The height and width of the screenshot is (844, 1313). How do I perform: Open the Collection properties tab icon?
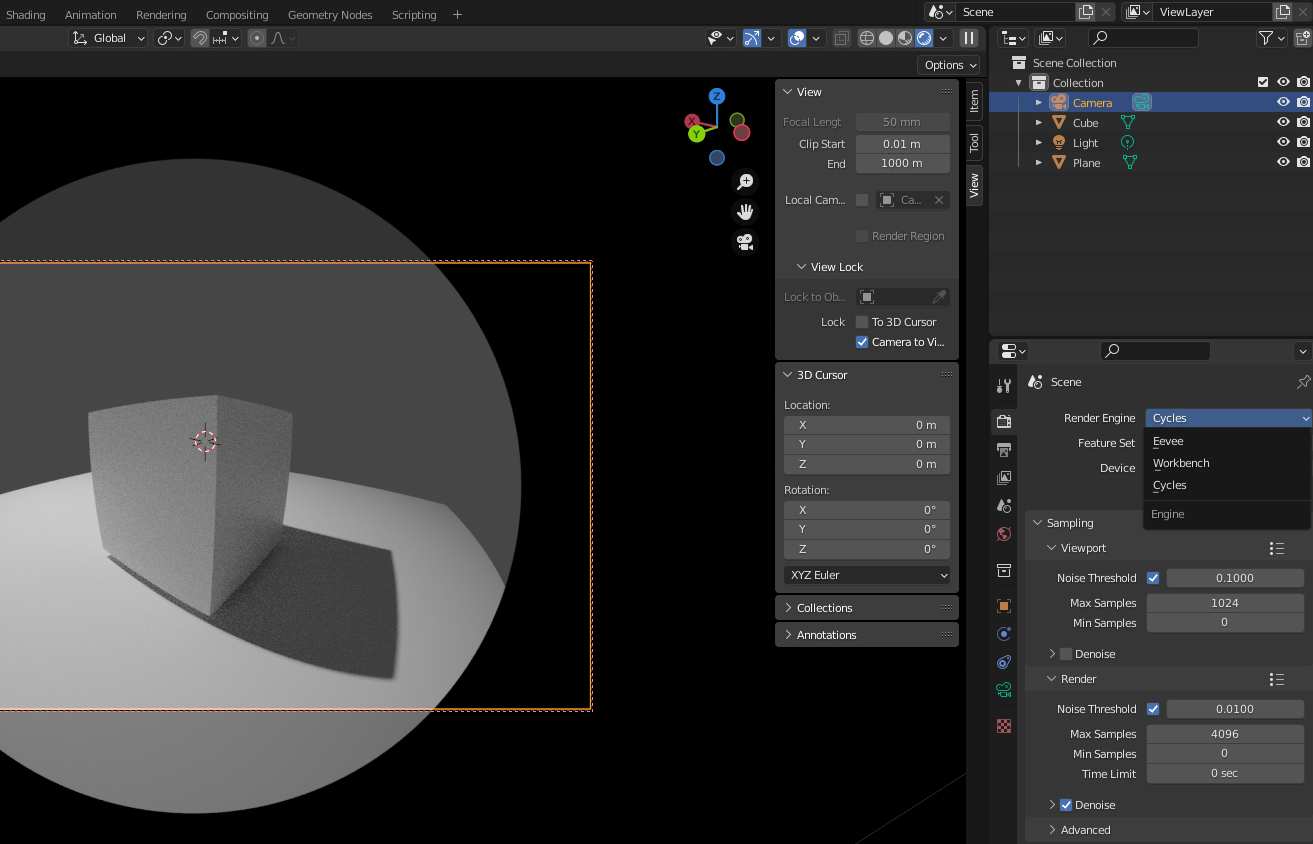1004,570
